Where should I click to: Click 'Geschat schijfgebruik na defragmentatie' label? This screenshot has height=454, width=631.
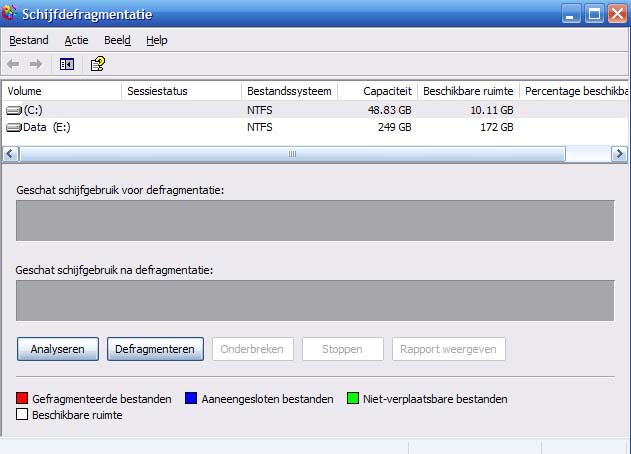point(114,270)
